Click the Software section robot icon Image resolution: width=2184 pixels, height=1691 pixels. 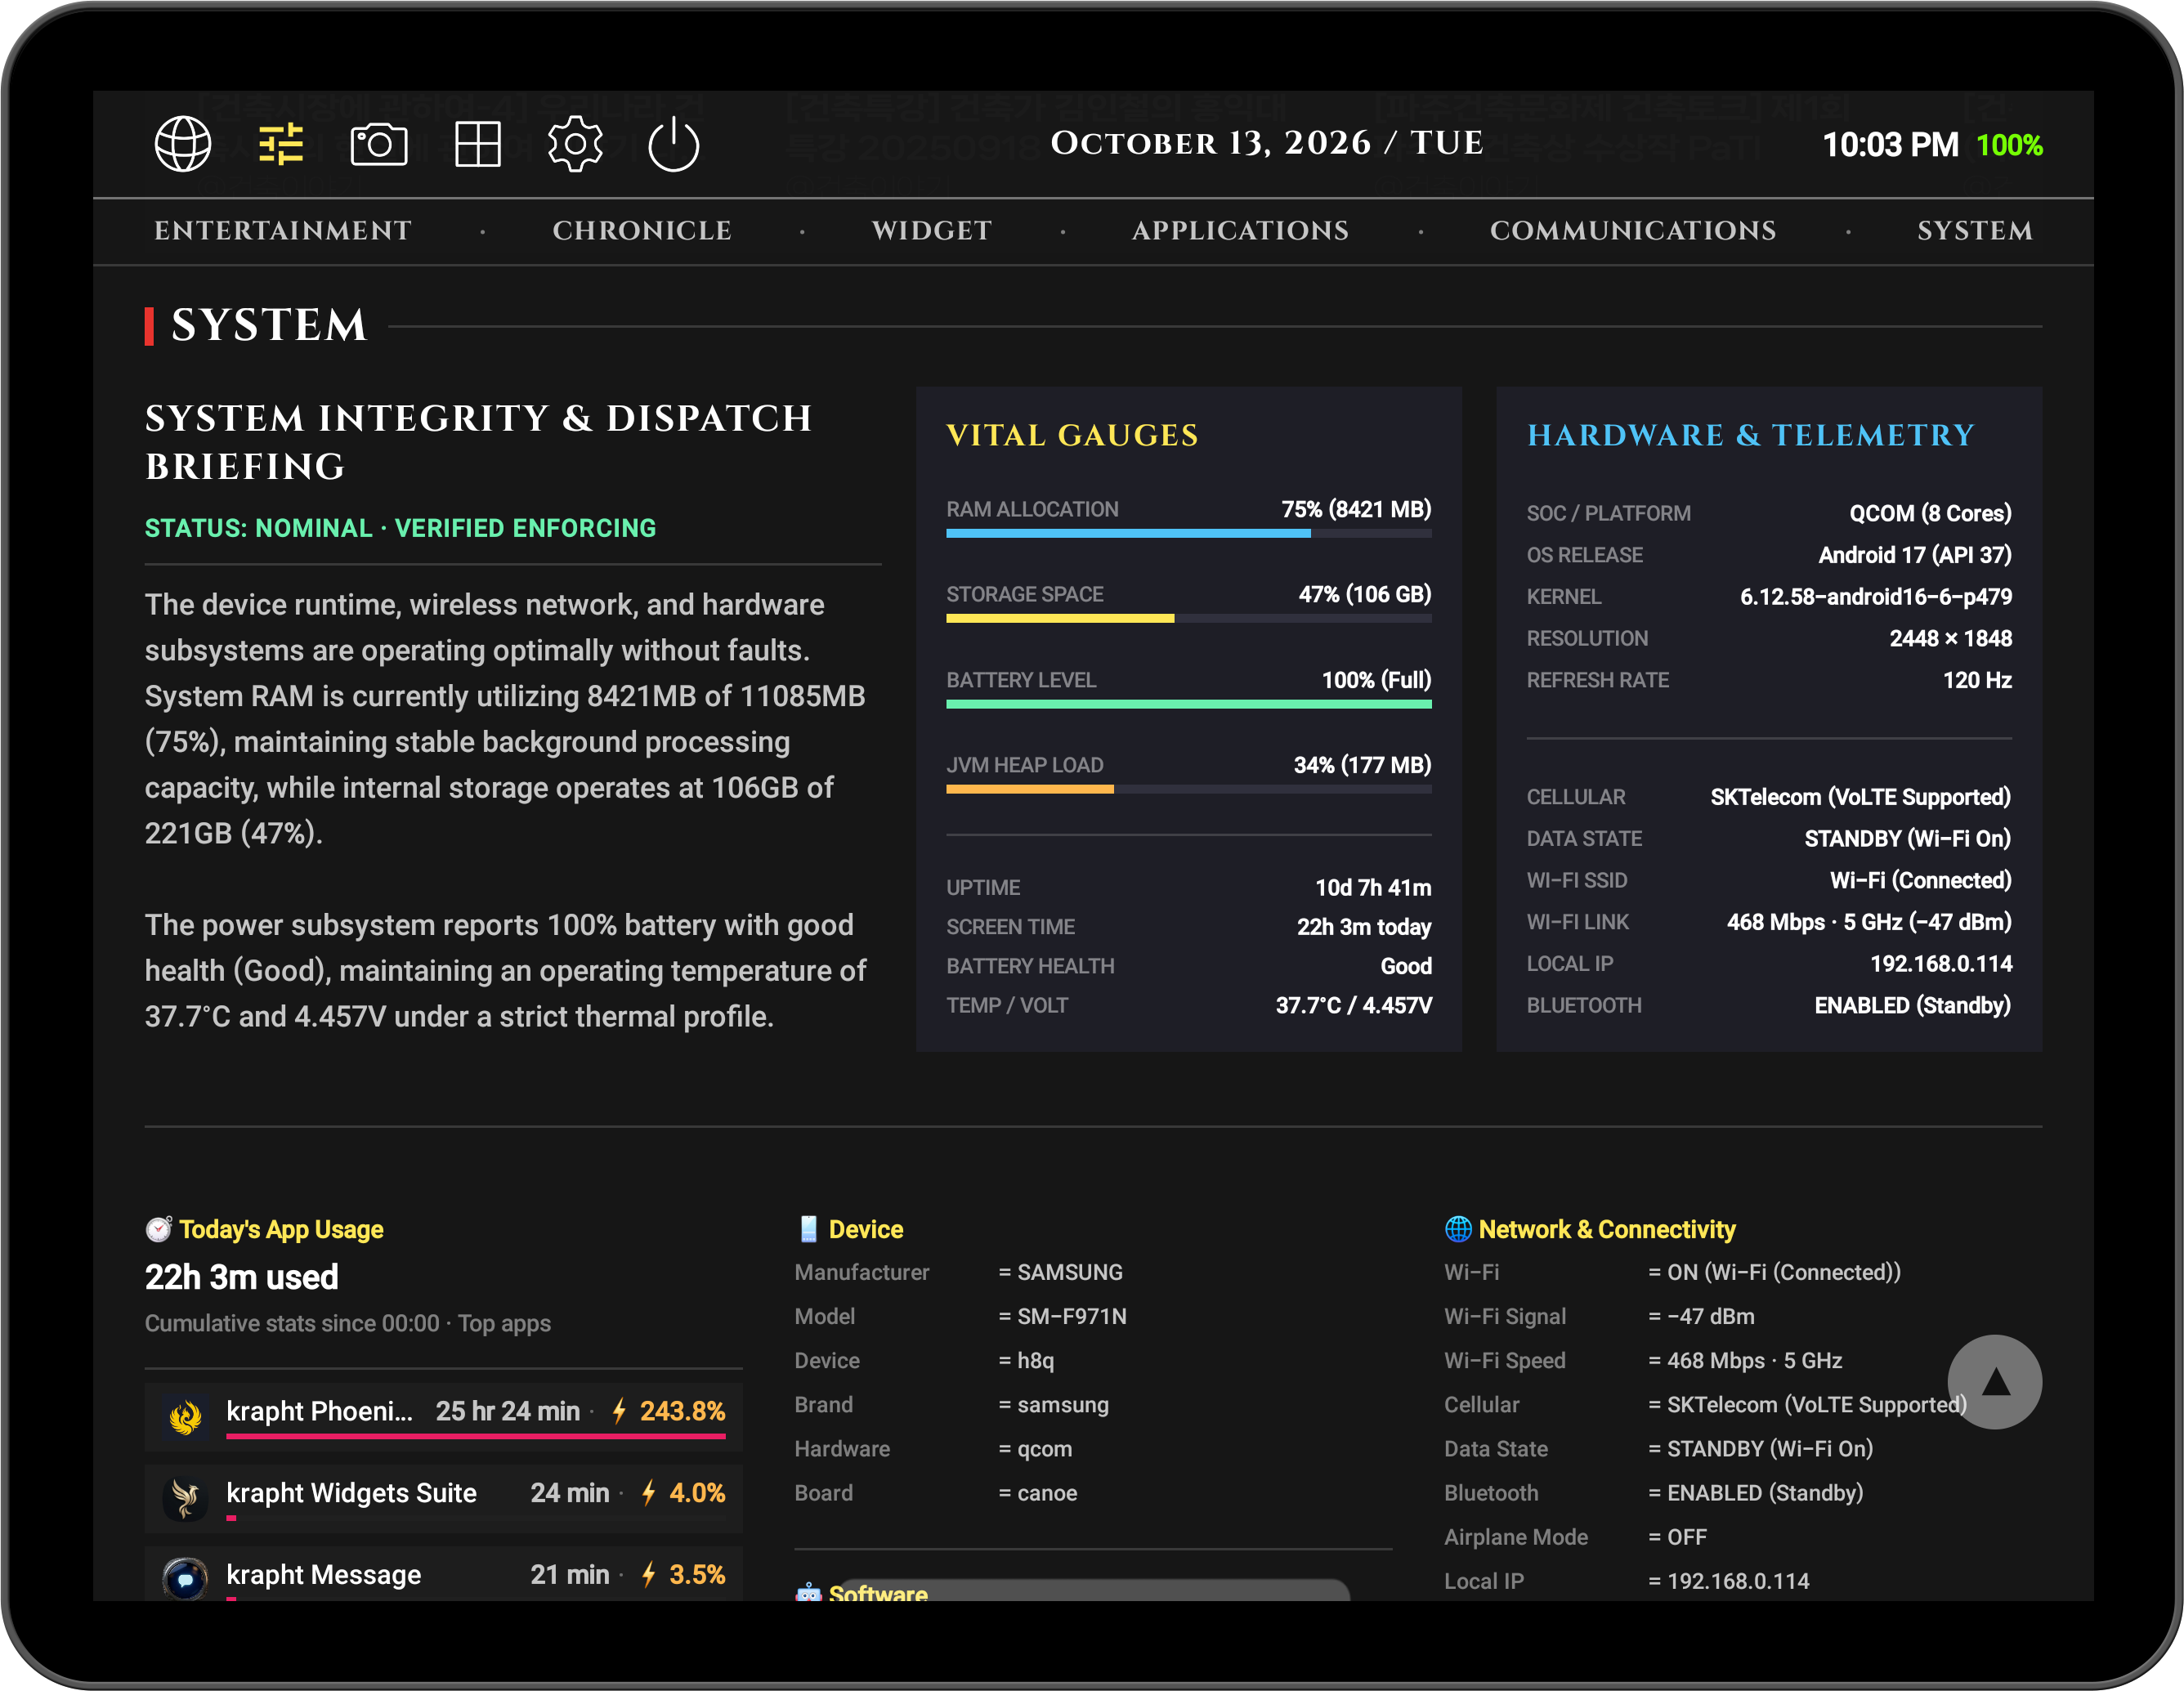pyautogui.click(x=808, y=1592)
